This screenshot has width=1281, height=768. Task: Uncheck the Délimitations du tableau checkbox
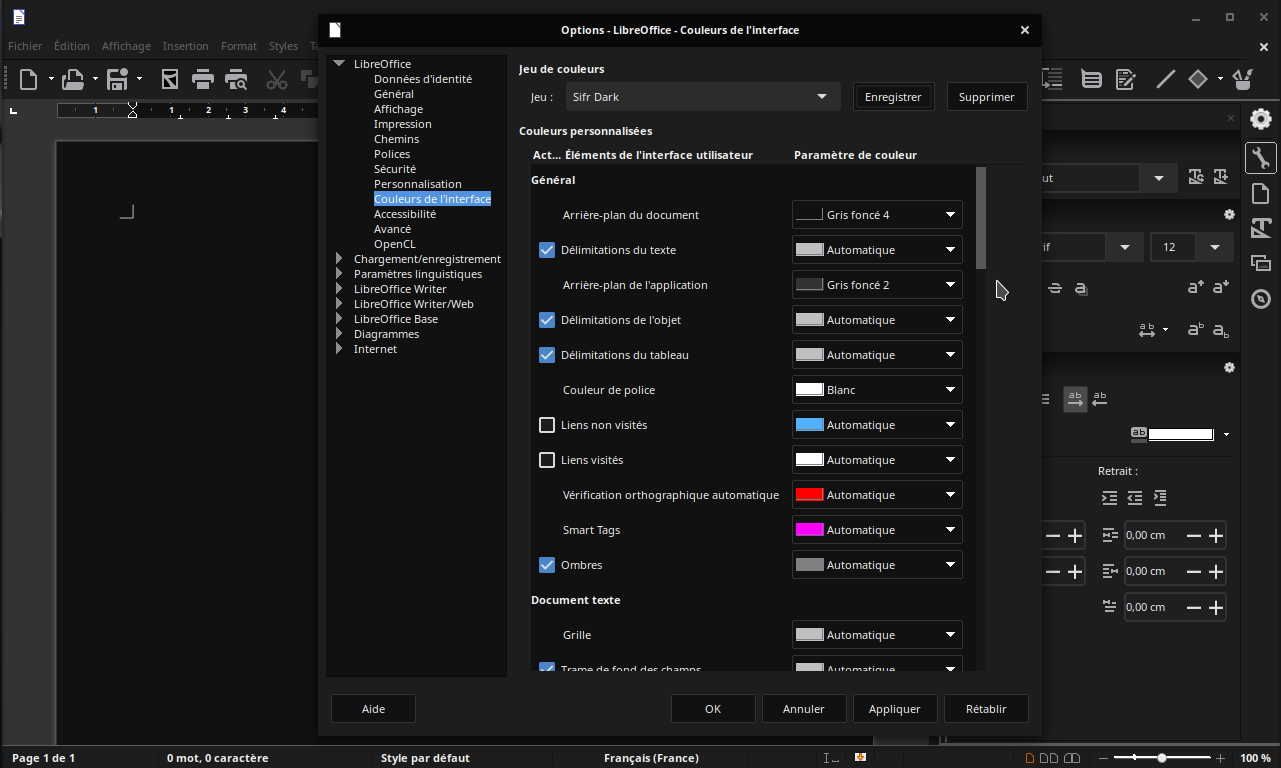(x=547, y=355)
